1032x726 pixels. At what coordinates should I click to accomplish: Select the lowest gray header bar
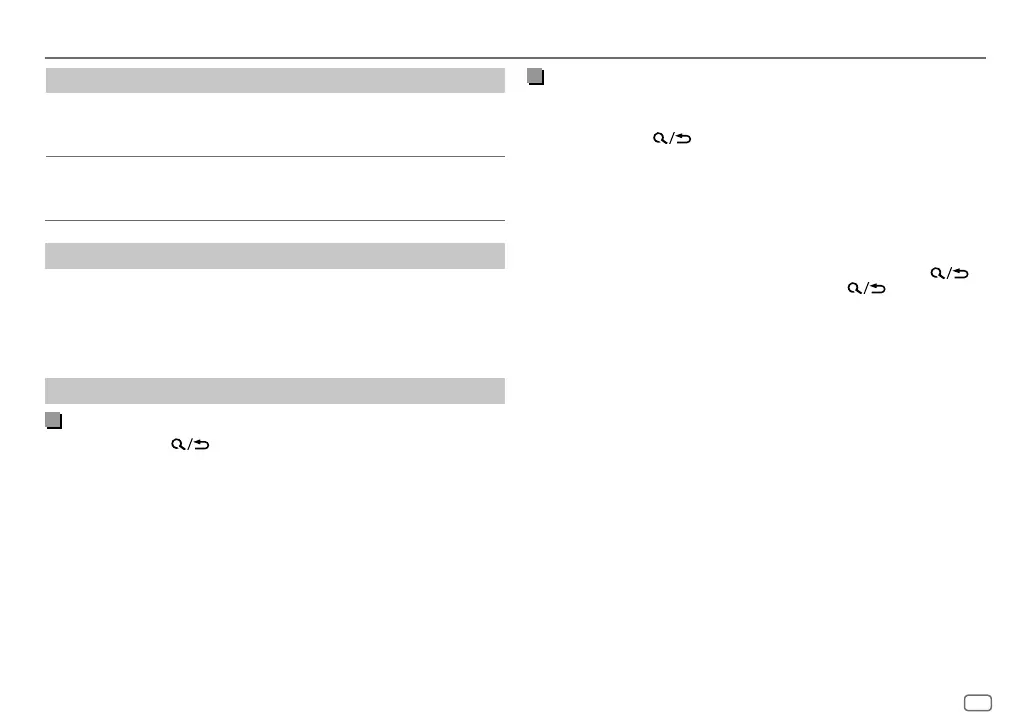(275, 391)
